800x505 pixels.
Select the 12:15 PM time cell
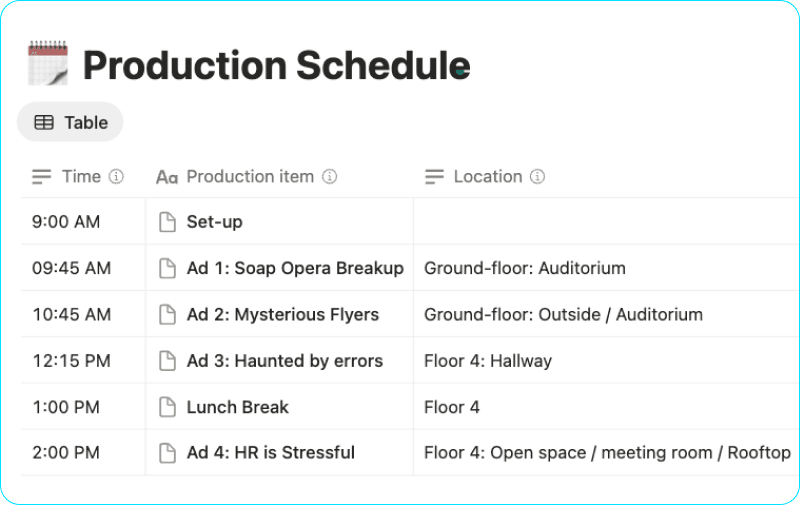point(71,361)
